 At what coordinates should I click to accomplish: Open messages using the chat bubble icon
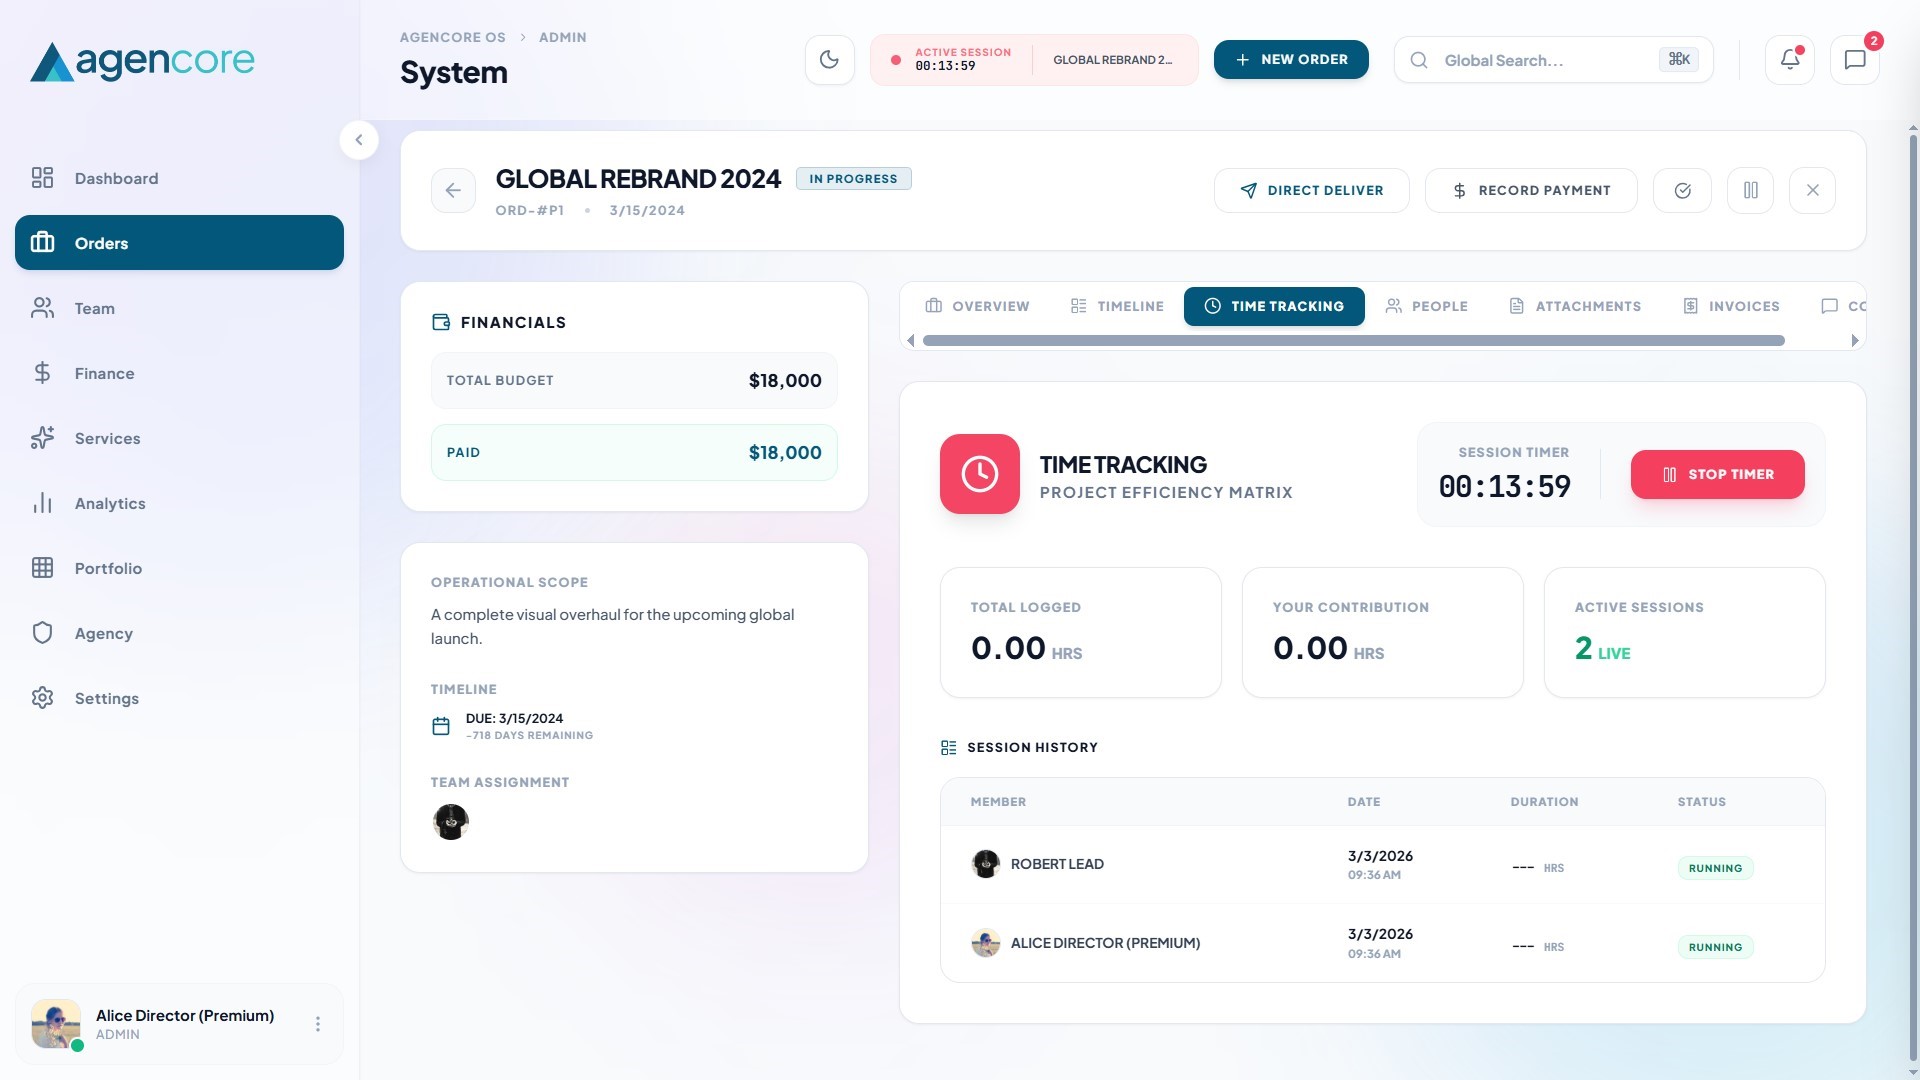click(1855, 59)
